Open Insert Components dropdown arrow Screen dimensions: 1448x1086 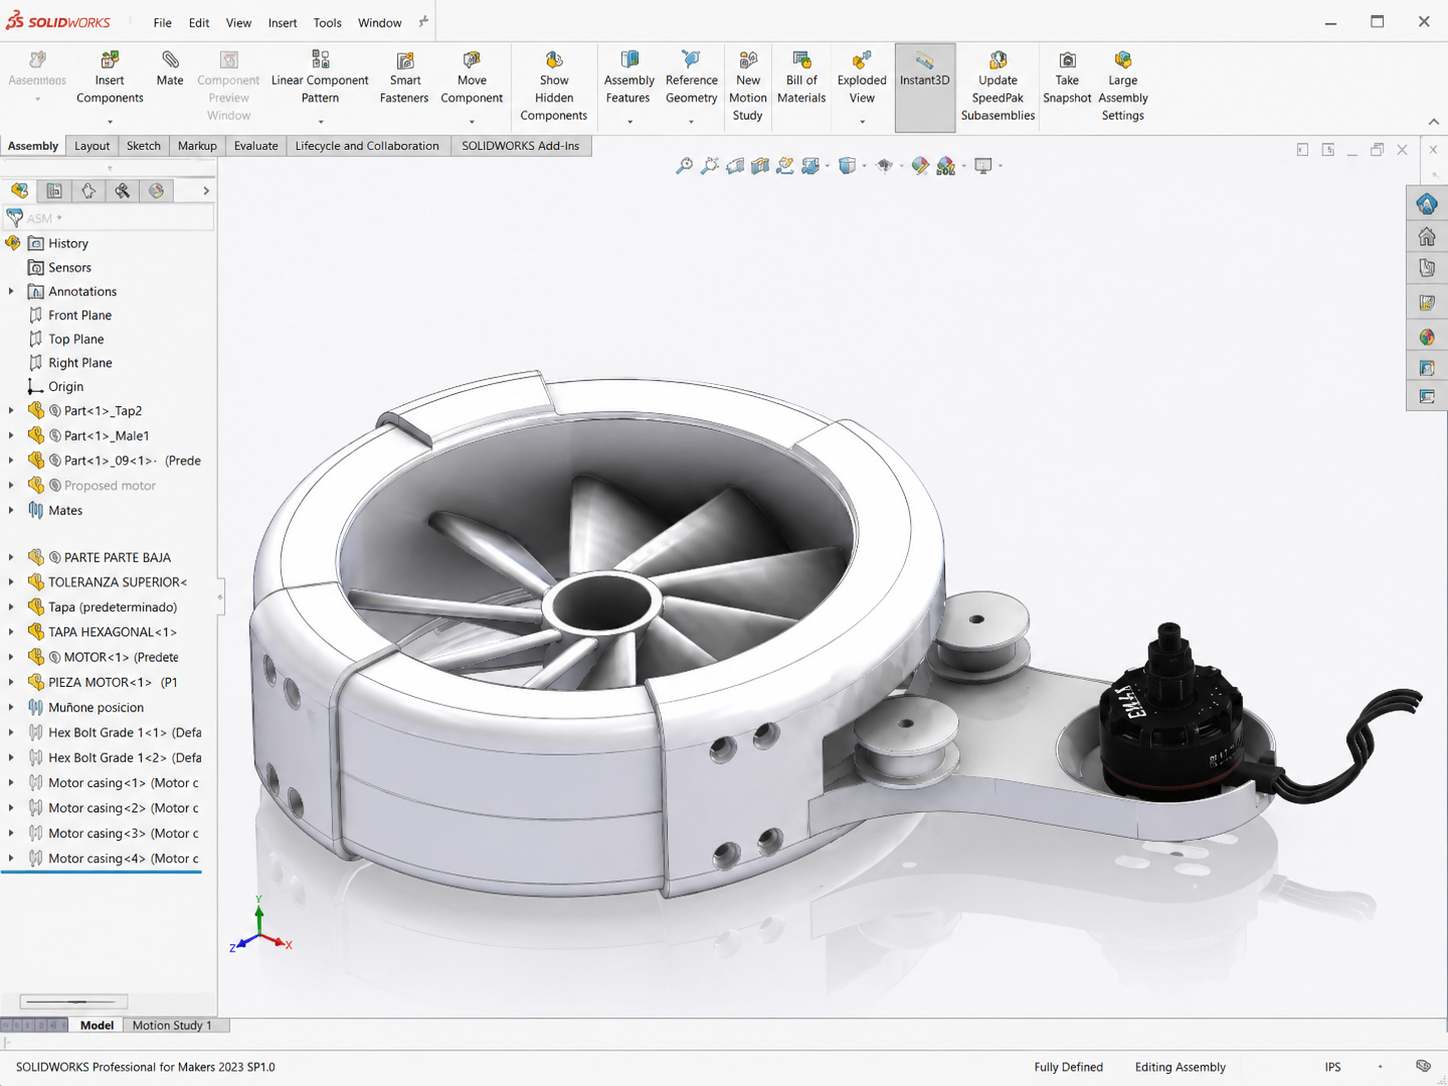110,122
